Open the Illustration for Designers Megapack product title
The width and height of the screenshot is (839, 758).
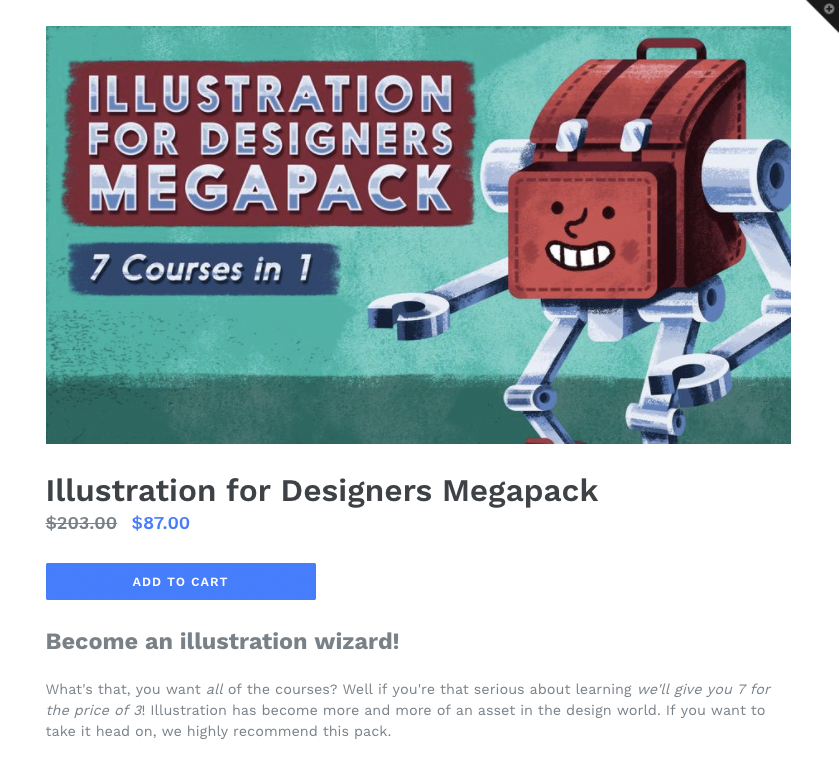point(322,491)
